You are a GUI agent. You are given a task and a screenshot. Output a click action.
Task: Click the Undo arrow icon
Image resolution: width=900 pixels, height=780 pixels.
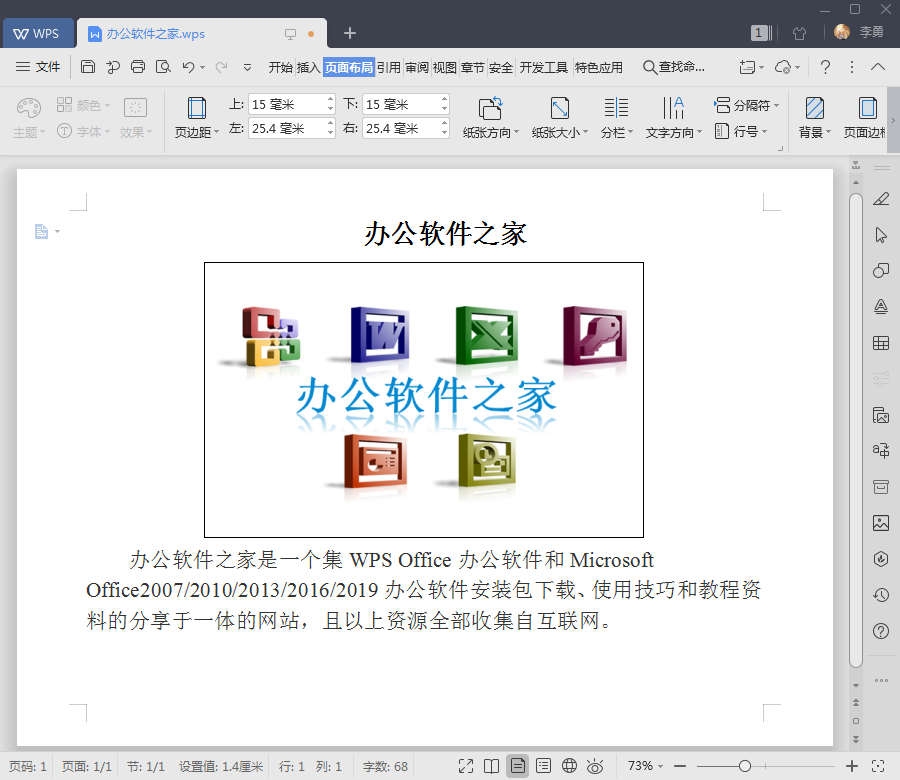188,67
